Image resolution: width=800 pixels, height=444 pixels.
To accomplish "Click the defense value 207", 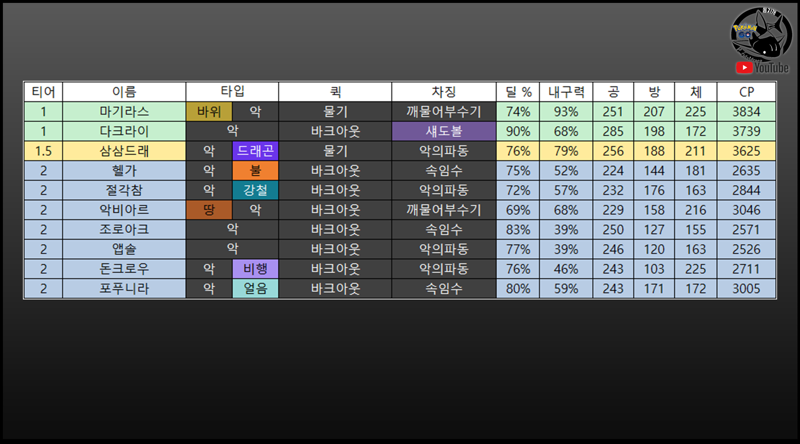I will (654, 112).
